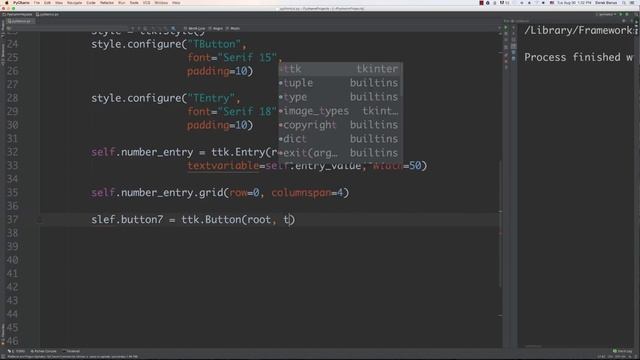Open the Run menu
This screenshot has width=640, height=360.
(x=122, y=3)
